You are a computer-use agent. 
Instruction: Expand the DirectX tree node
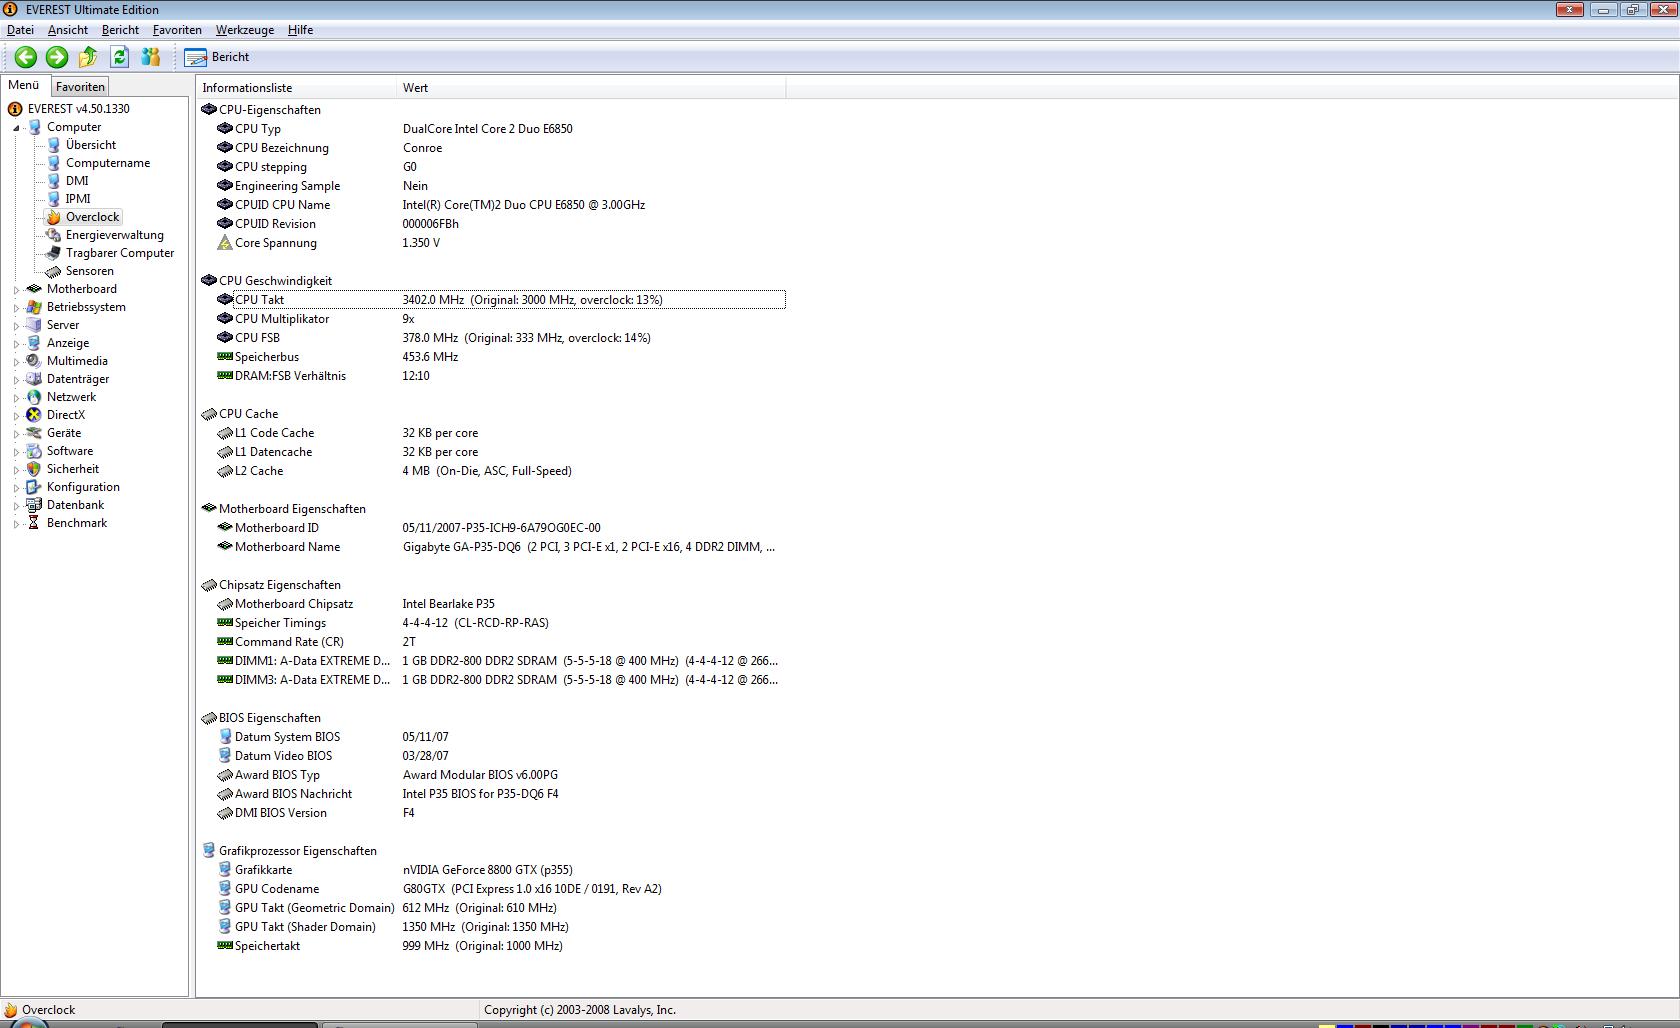click(16, 416)
